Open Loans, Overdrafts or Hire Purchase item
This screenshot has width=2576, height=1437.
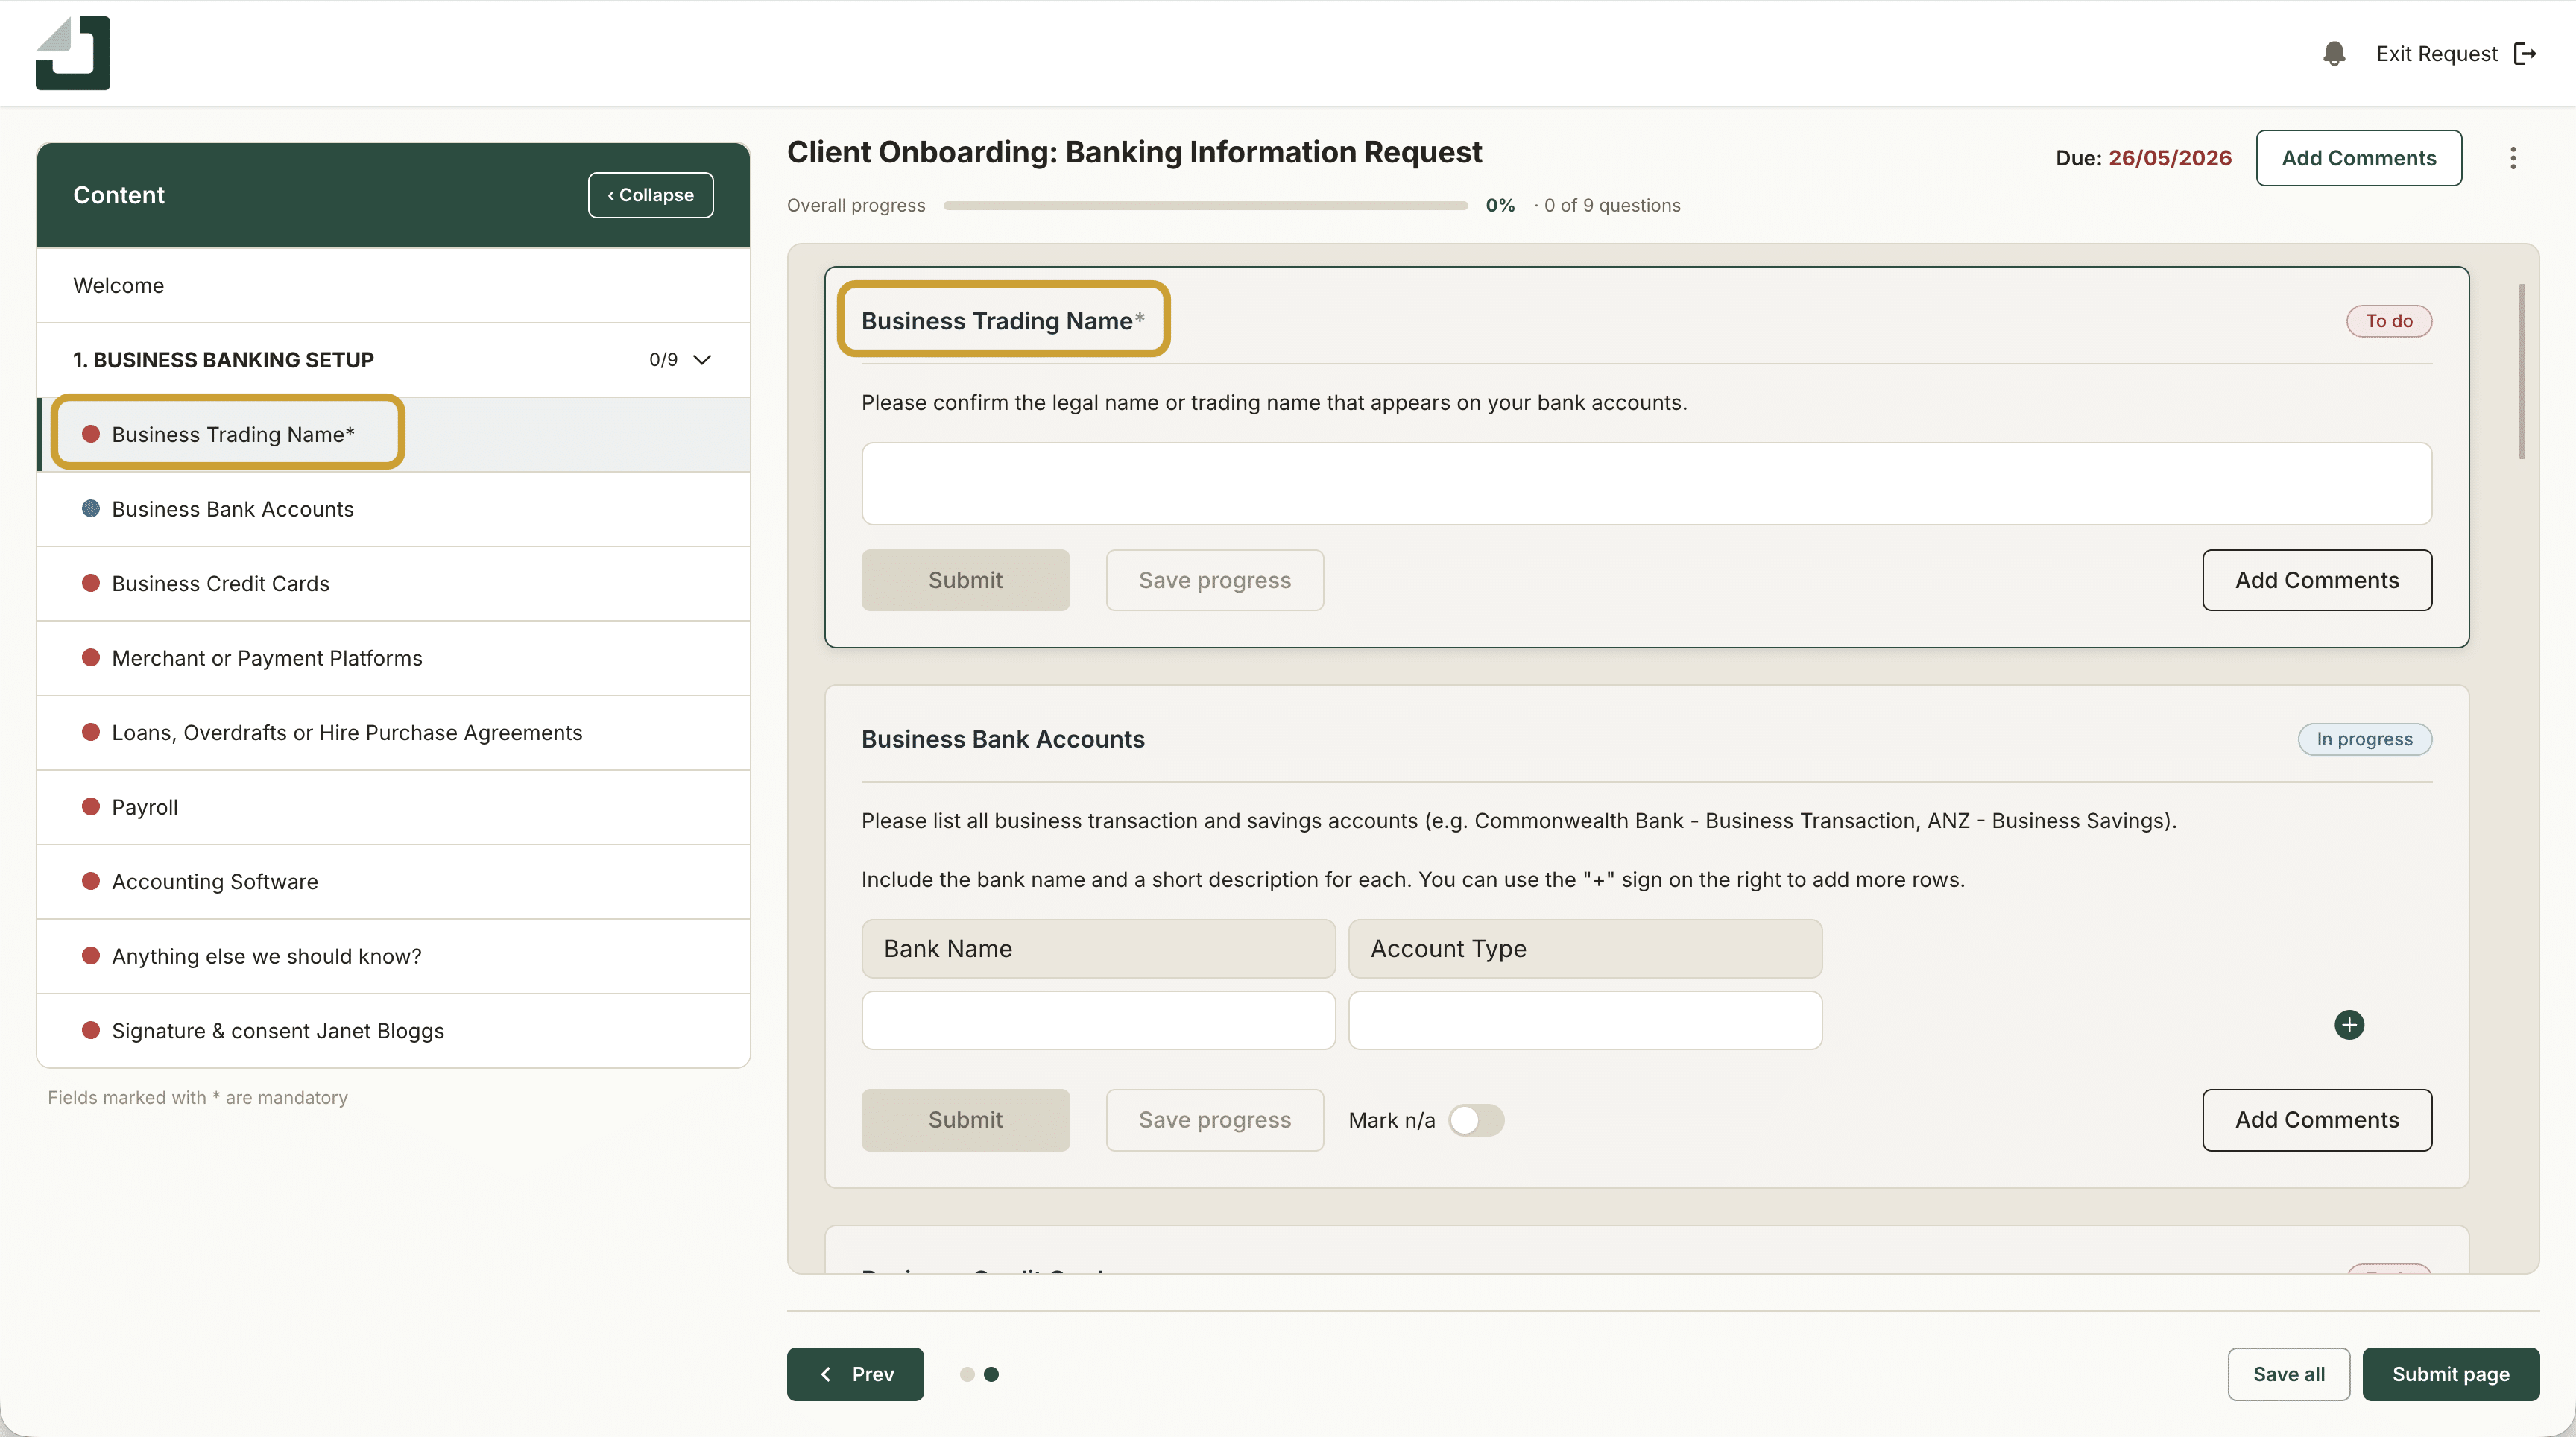click(393, 733)
